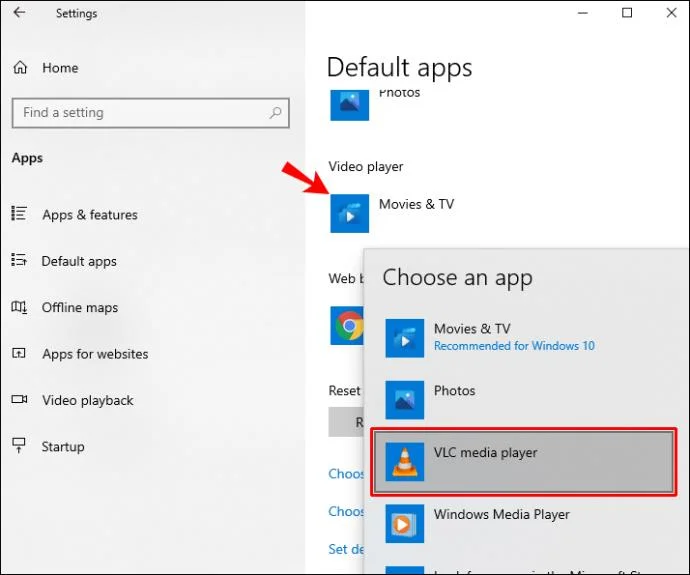Click Recommended for Windows 10 text
Screen dimensions: 690x575
[514, 346]
